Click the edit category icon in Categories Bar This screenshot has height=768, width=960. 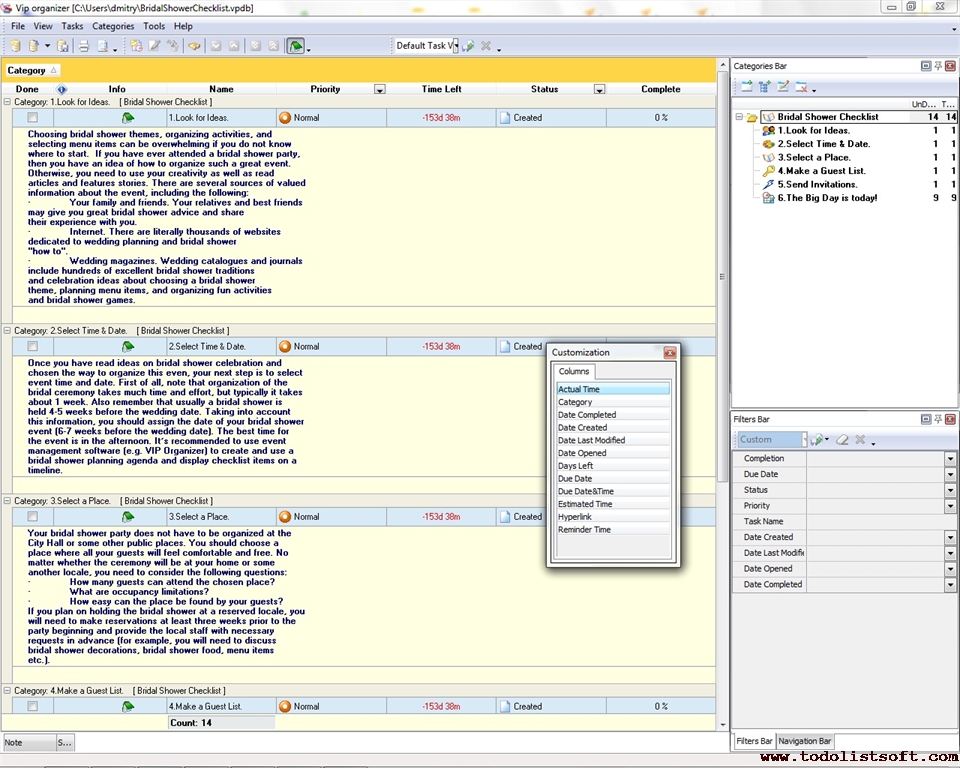(783, 88)
